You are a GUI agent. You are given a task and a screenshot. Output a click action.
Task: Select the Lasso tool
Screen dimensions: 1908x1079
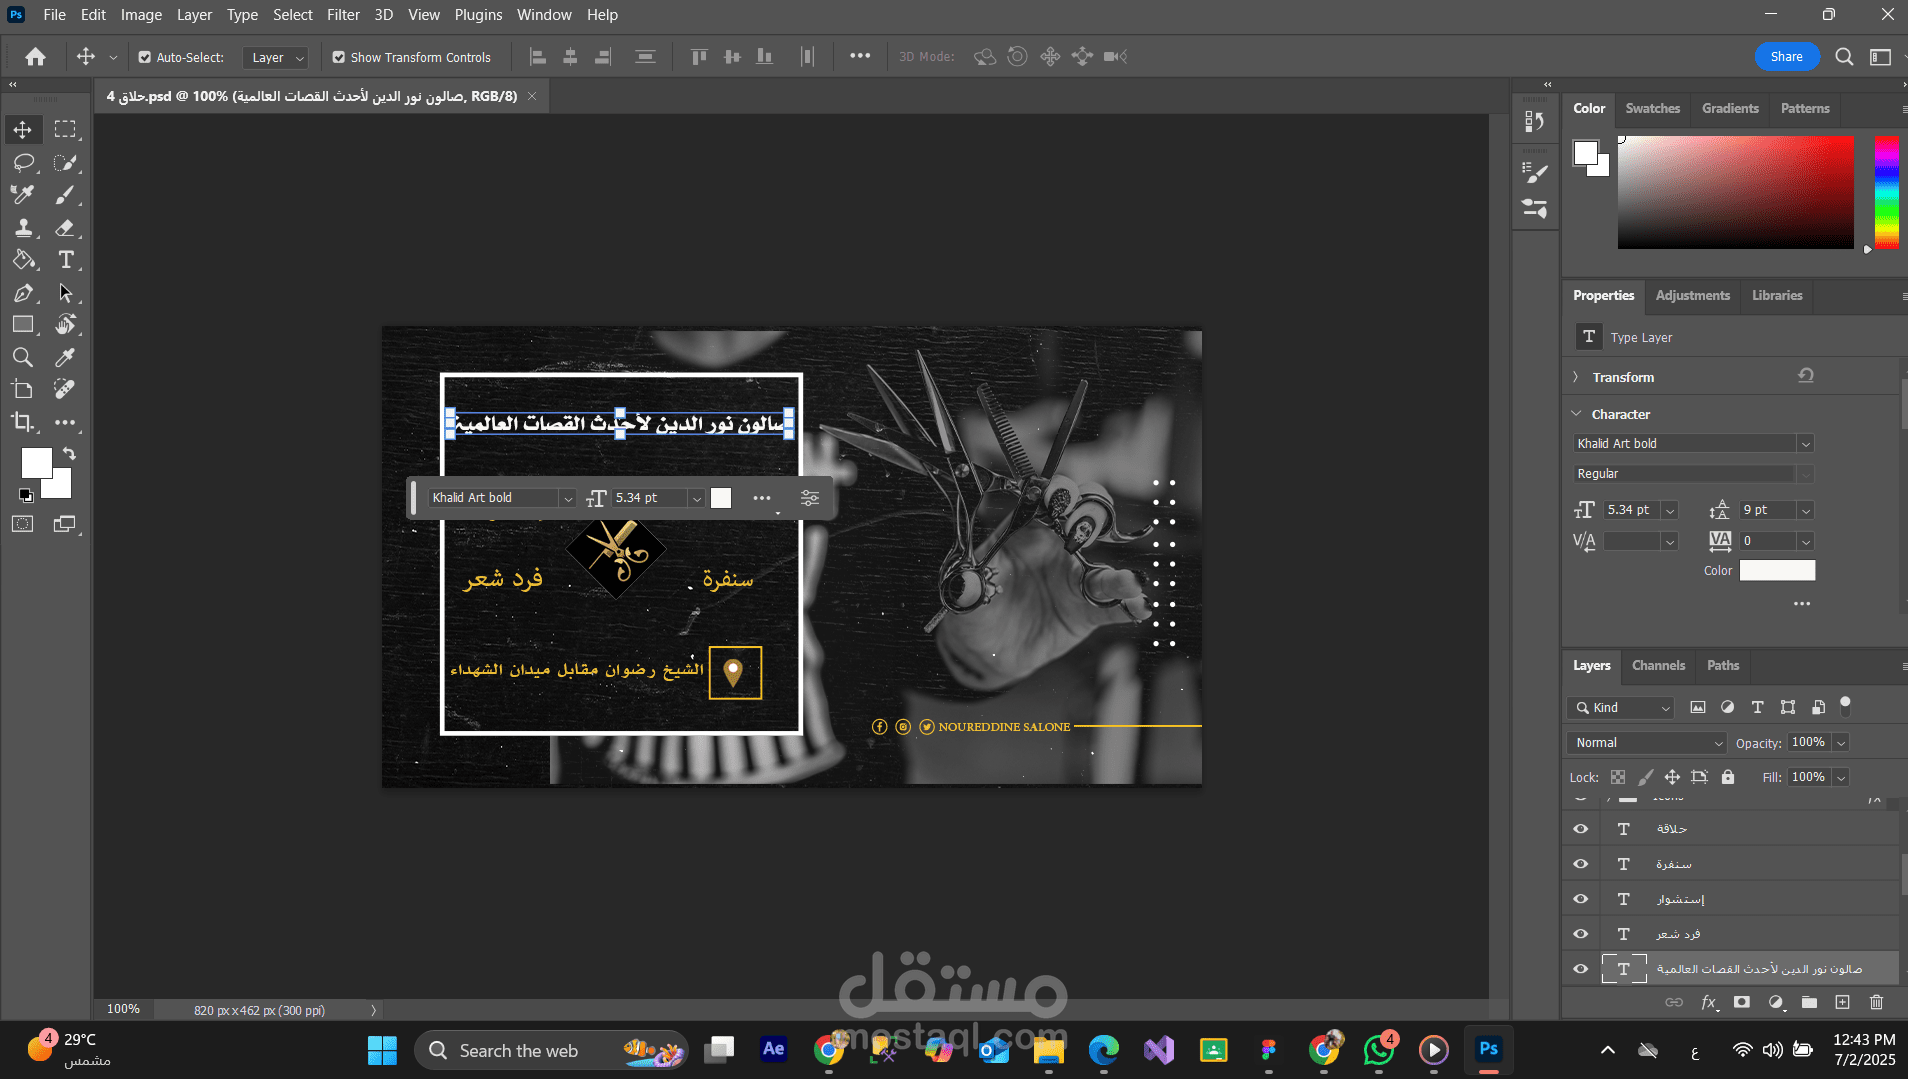pyautogui.click(x=22, y=162)
